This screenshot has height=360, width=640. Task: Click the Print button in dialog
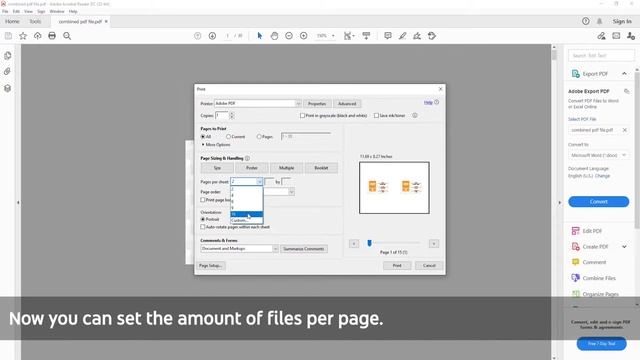pyautogui.click(x=397, y=266)
